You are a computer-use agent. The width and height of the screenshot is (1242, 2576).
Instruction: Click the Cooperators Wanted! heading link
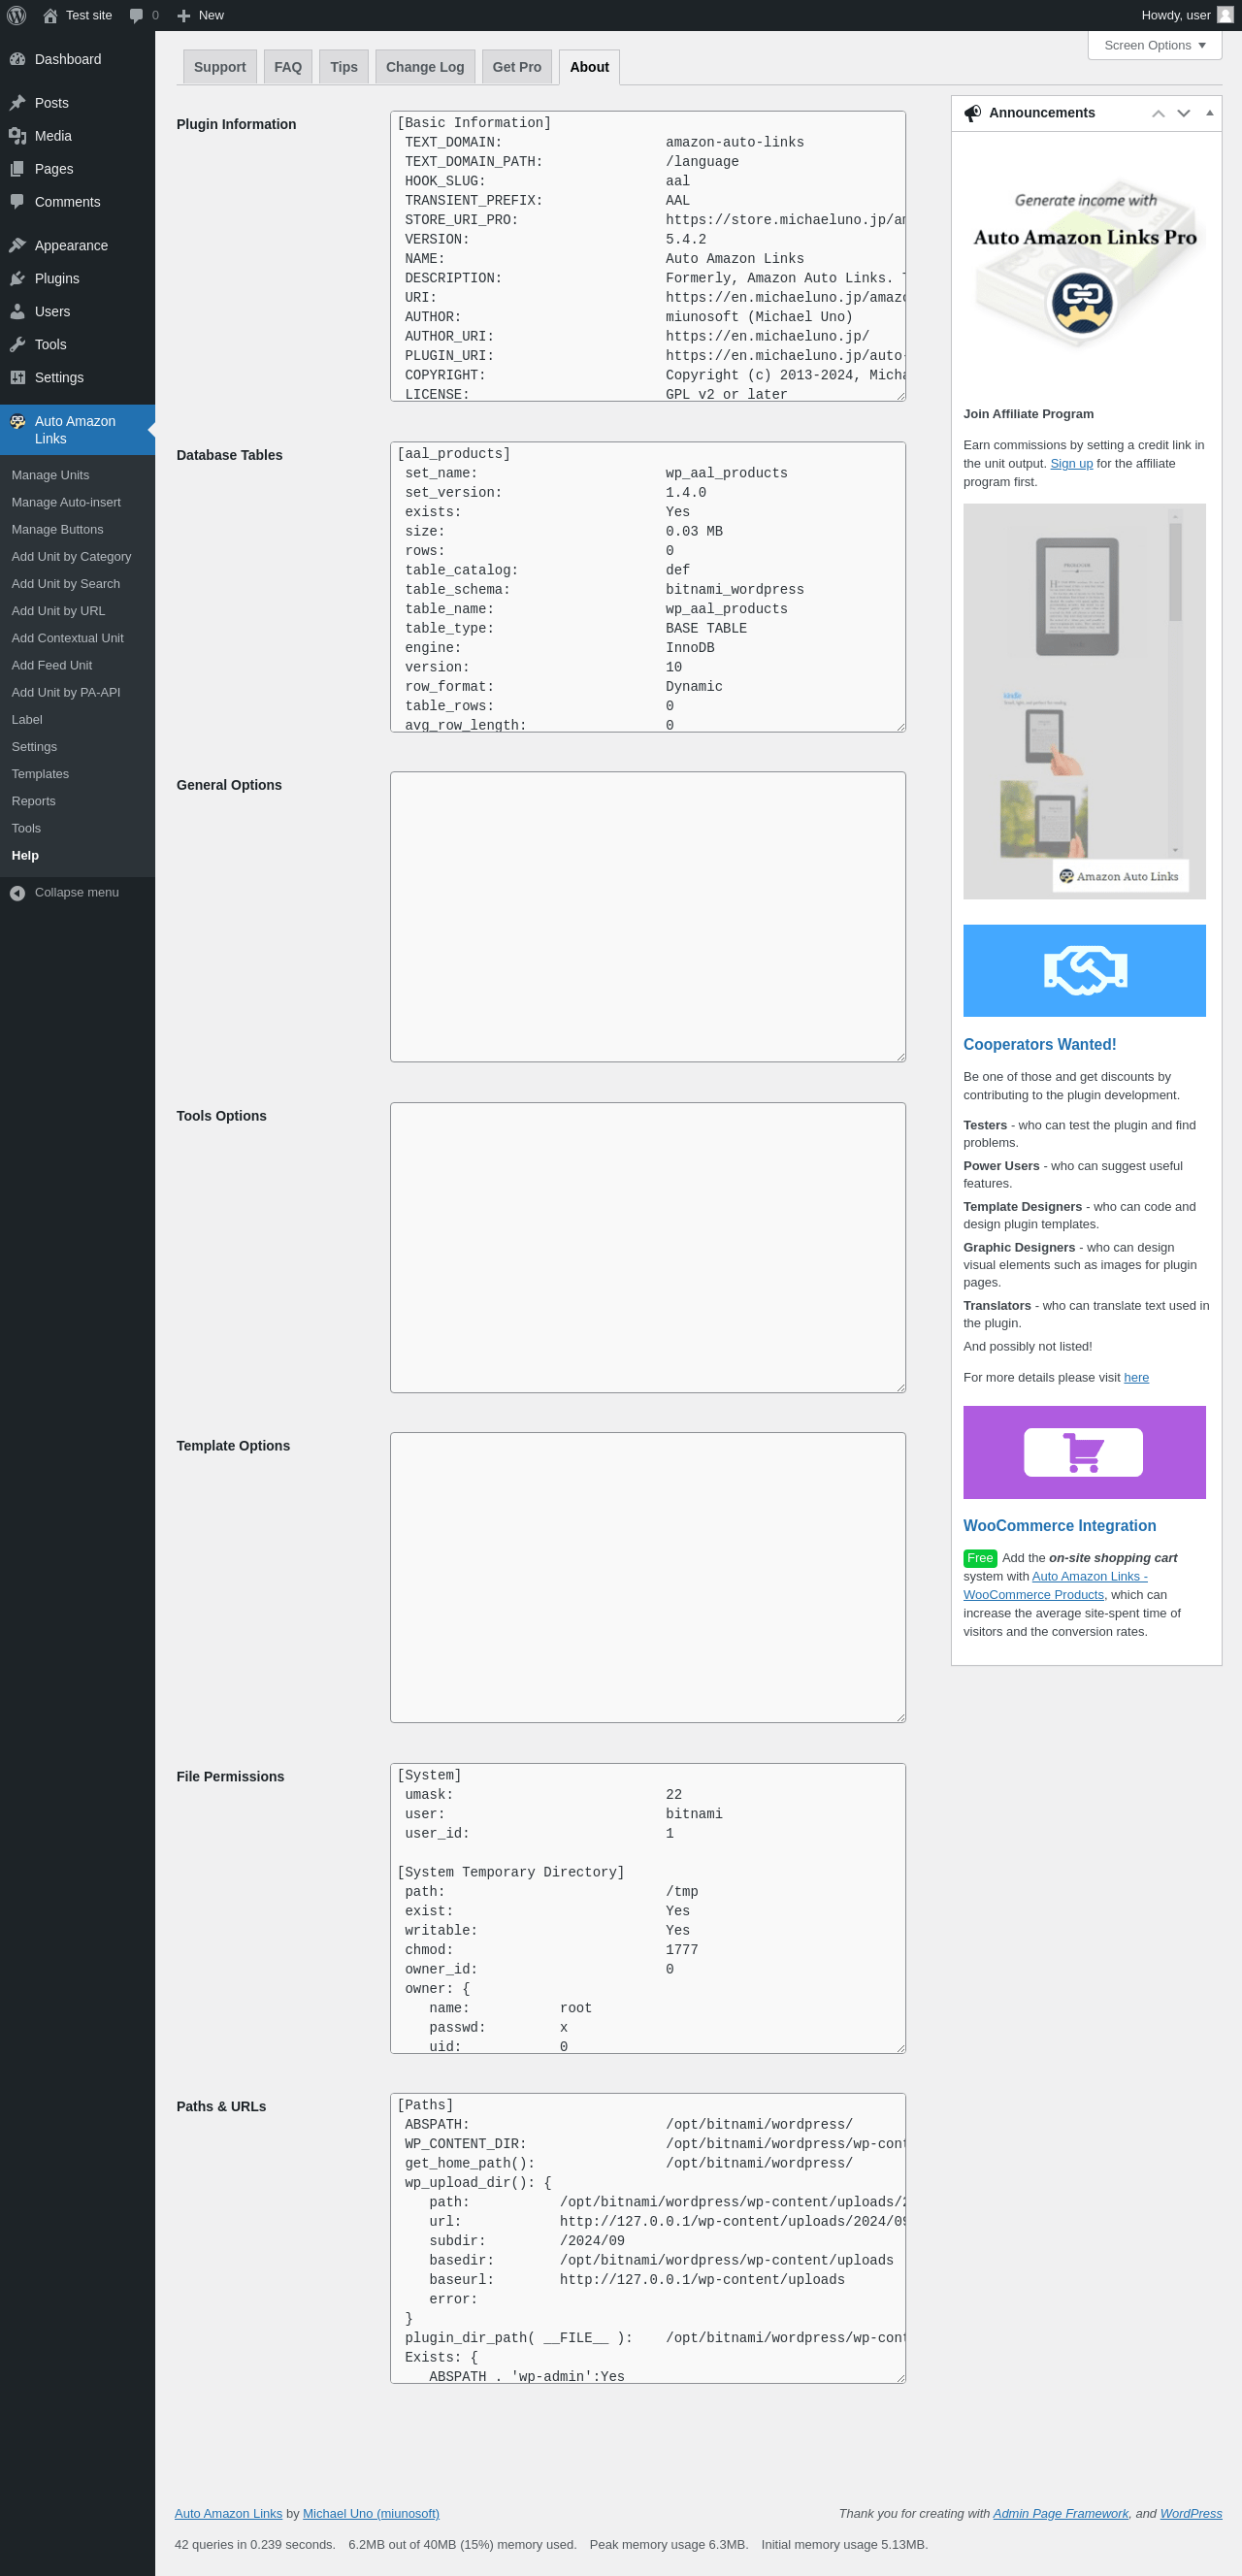pyautogui.click(x=1039, y=1044)
